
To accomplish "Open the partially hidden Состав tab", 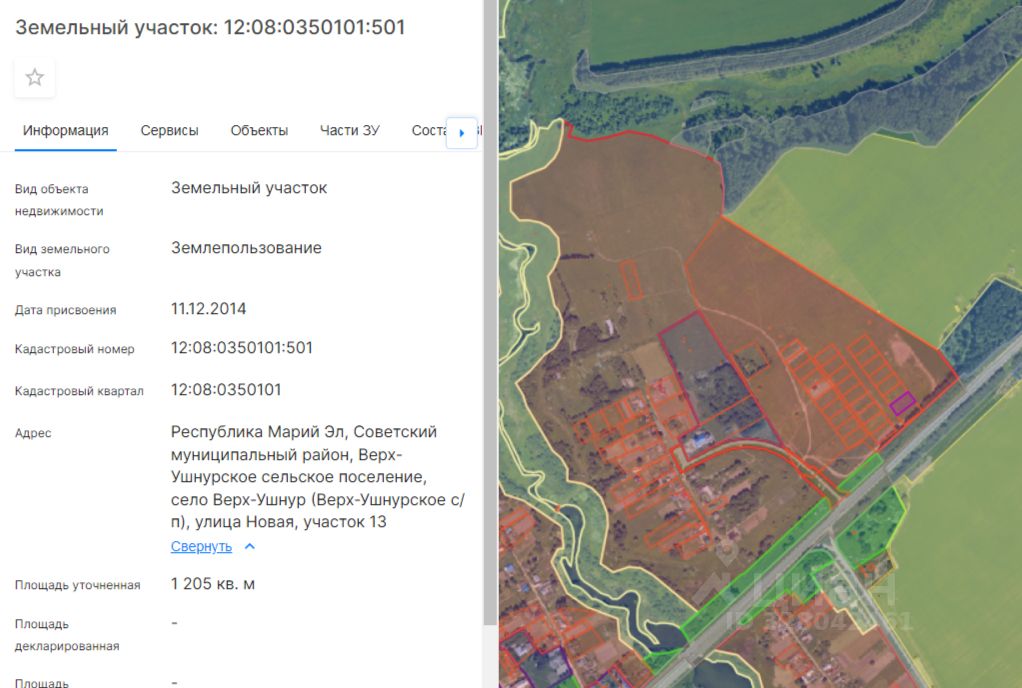I will (x=428, y=130).
